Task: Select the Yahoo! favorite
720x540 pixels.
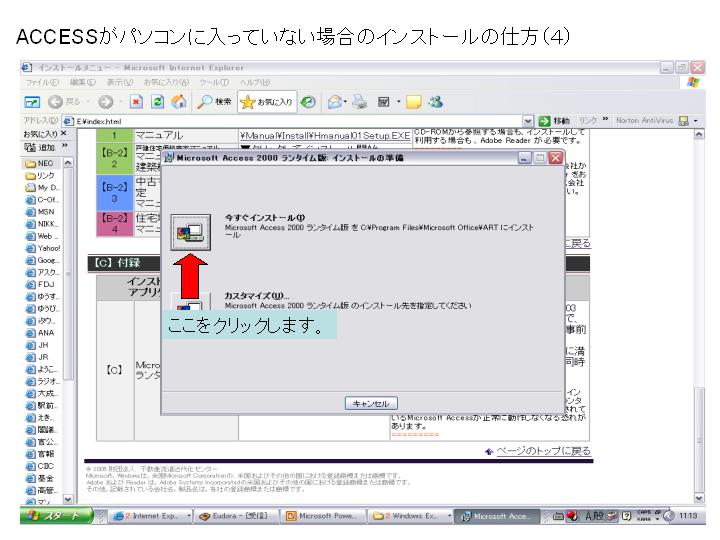Action: [x=43, y=248]
